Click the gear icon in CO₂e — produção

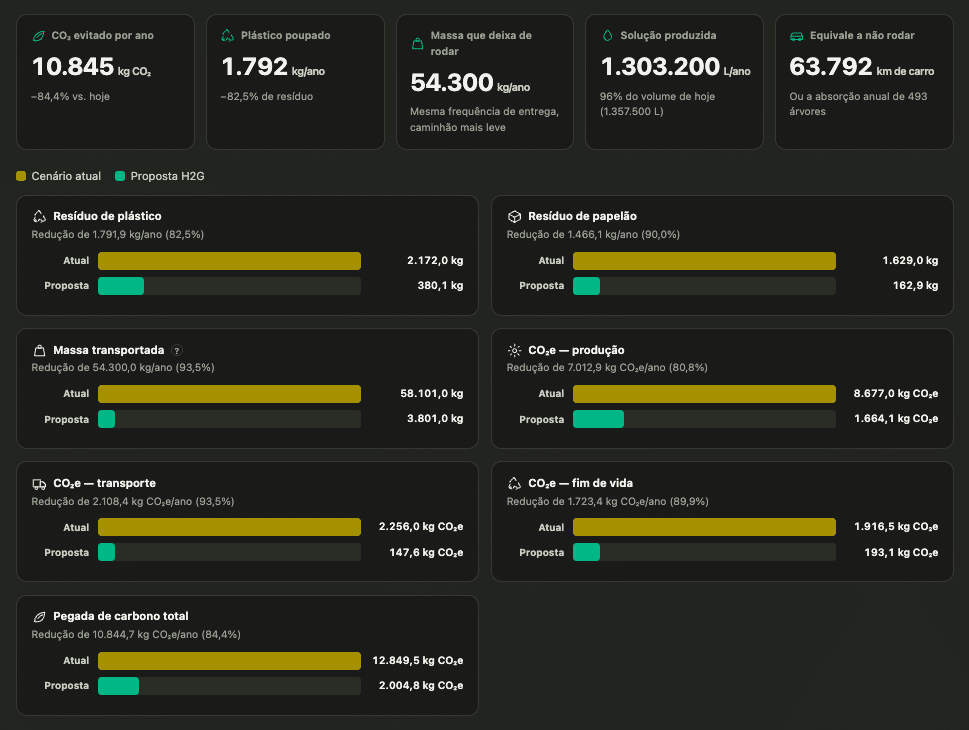[514, 350]
